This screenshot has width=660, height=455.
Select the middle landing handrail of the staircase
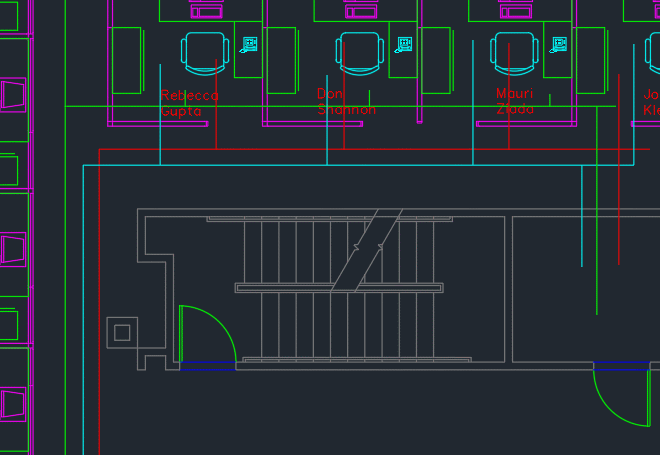pos(339,288)
